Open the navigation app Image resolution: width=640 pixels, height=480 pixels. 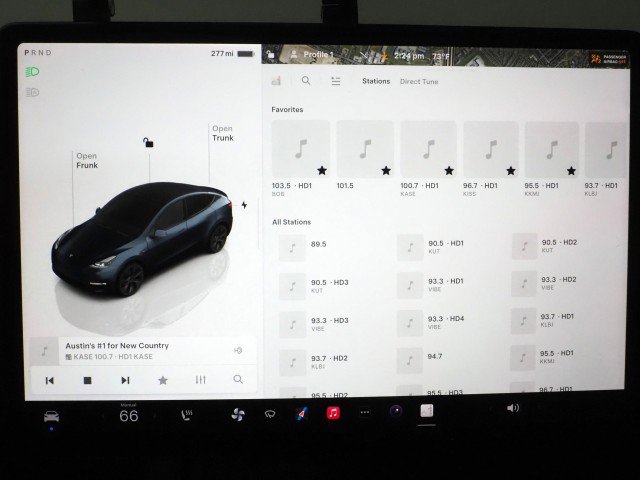tap(302, 414)
